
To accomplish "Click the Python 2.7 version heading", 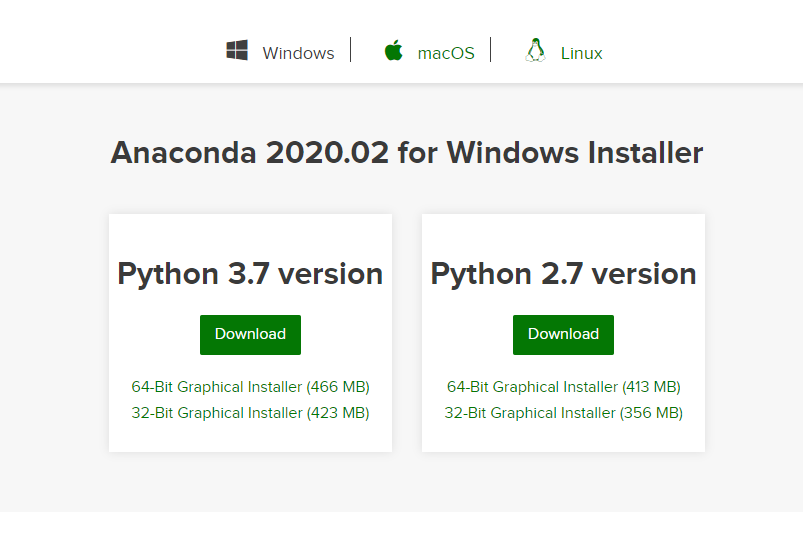I will coord(563,274).
